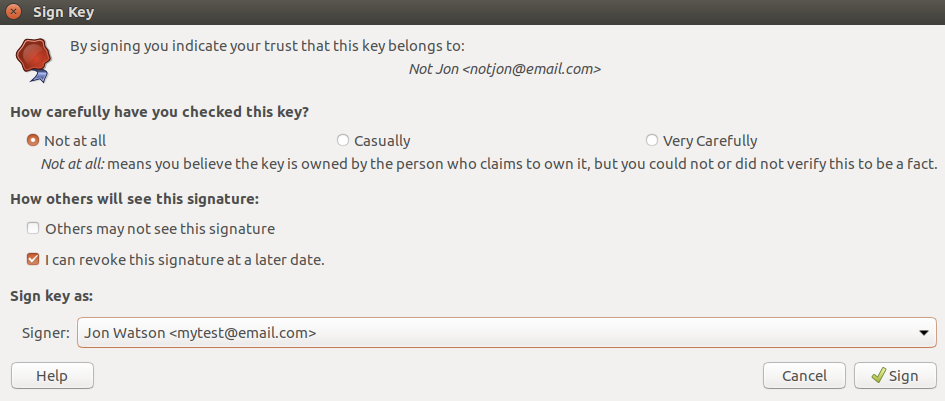This screenshot has width=945, height=401.
Task: Enable "Others may not see this signature"
Action: click(x=33, y=229)
